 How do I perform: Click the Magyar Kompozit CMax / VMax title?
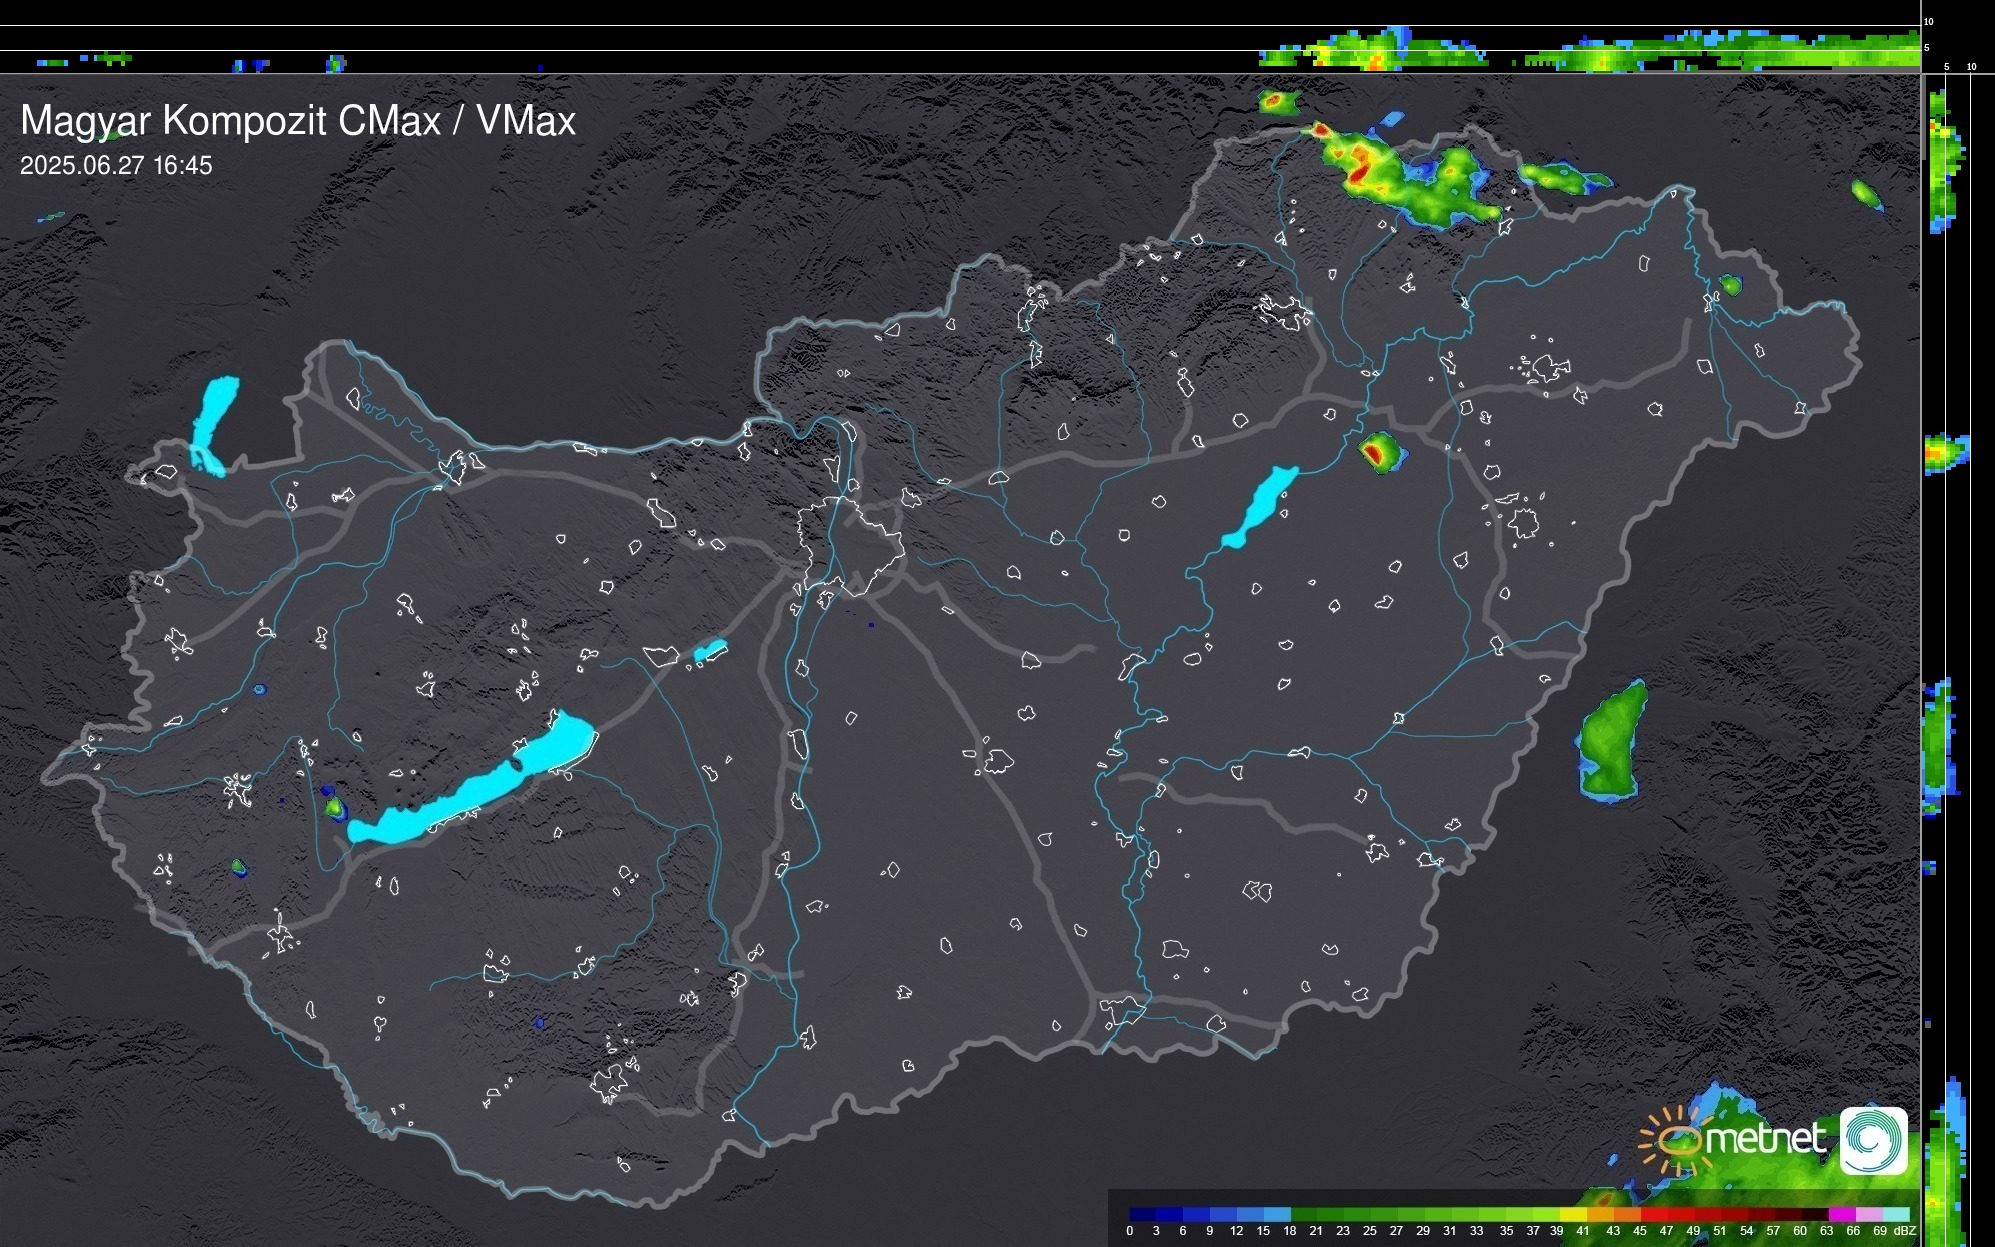pyautogui.click(x=298, y=121)
